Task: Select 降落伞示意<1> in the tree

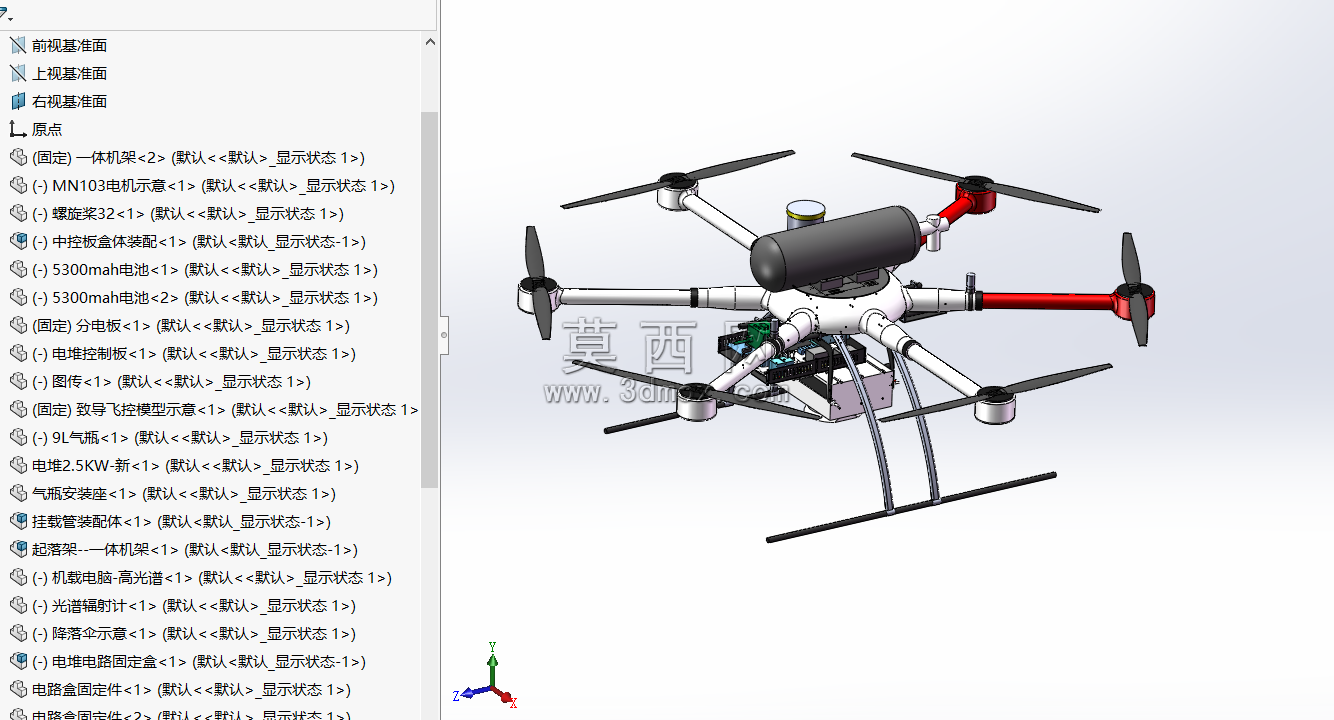Action: [x=194, y=633]
